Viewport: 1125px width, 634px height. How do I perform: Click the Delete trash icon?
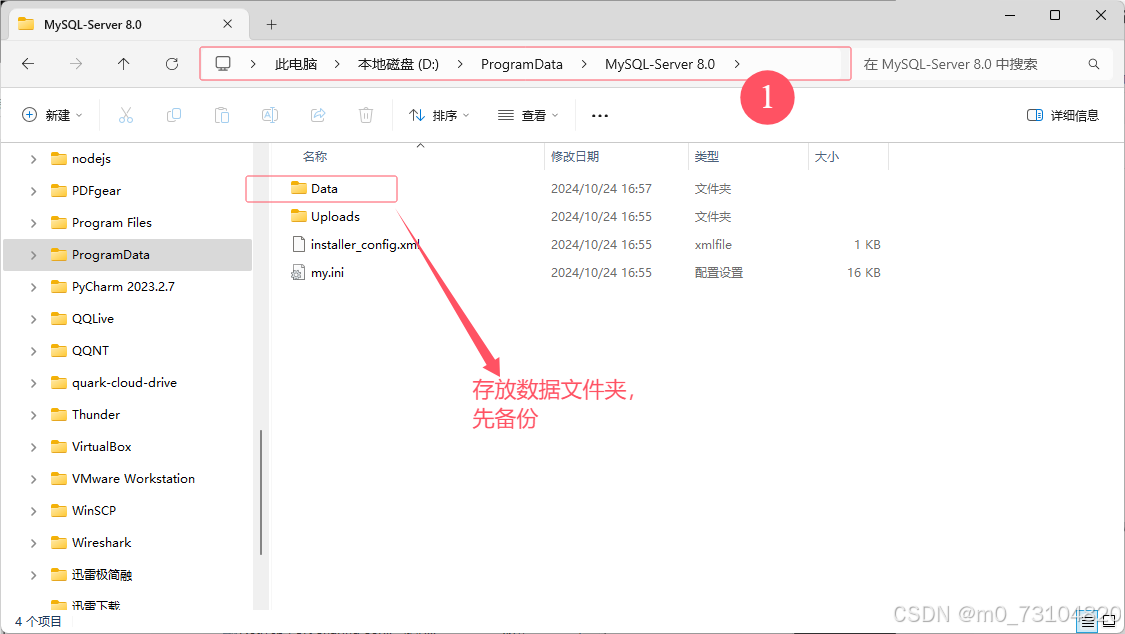(366, 115)
